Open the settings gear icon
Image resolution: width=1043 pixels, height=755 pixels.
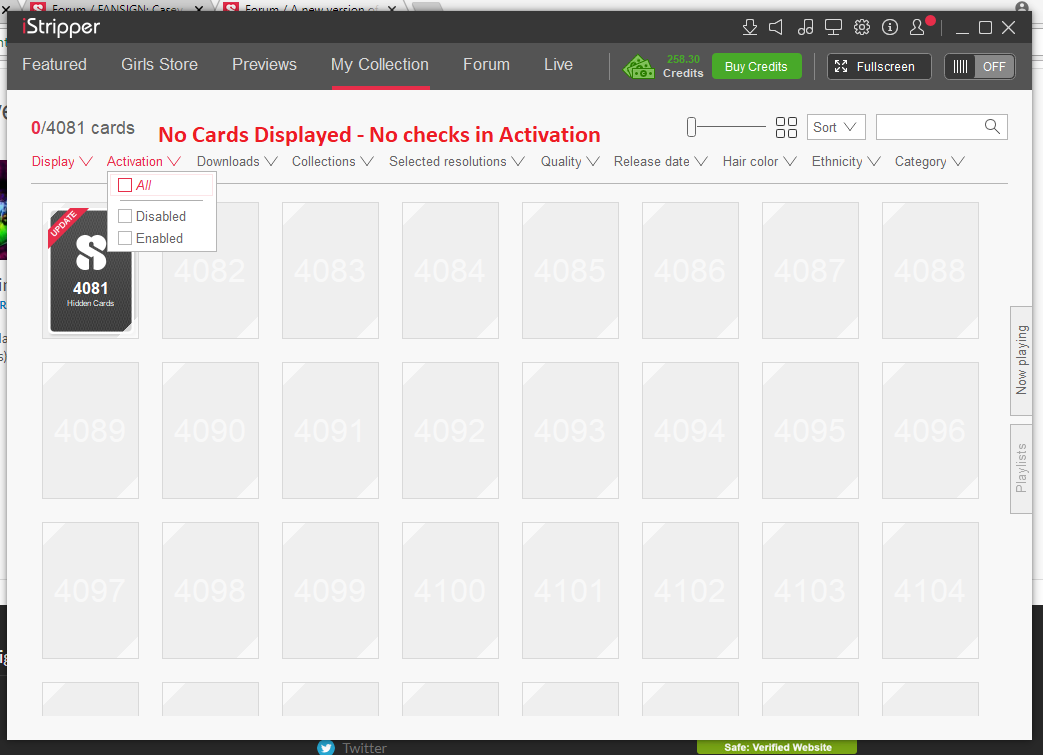[x=862, y=27]
